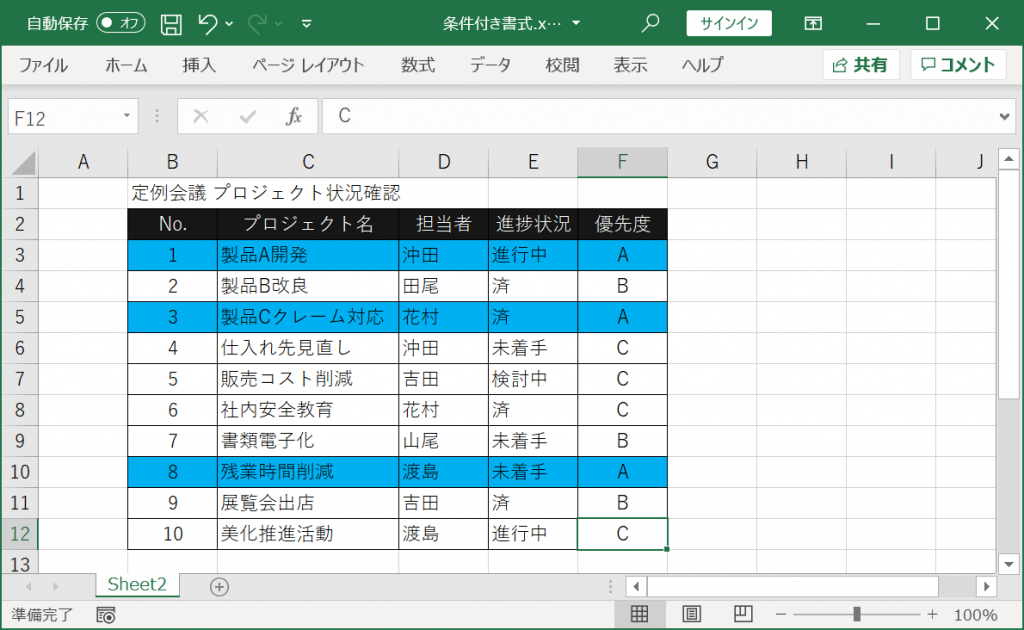Click the Name Box showing F12
Screen dimensions: 1024x630
pos(63,117)
